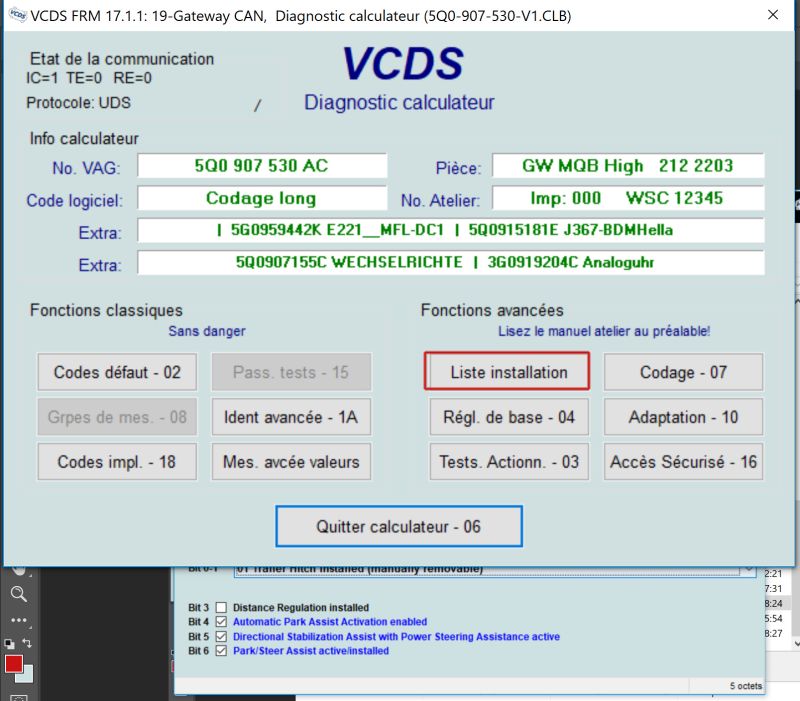800x701 pixels.
Task: Open Codage - 07
Action: tap(684, 372)
